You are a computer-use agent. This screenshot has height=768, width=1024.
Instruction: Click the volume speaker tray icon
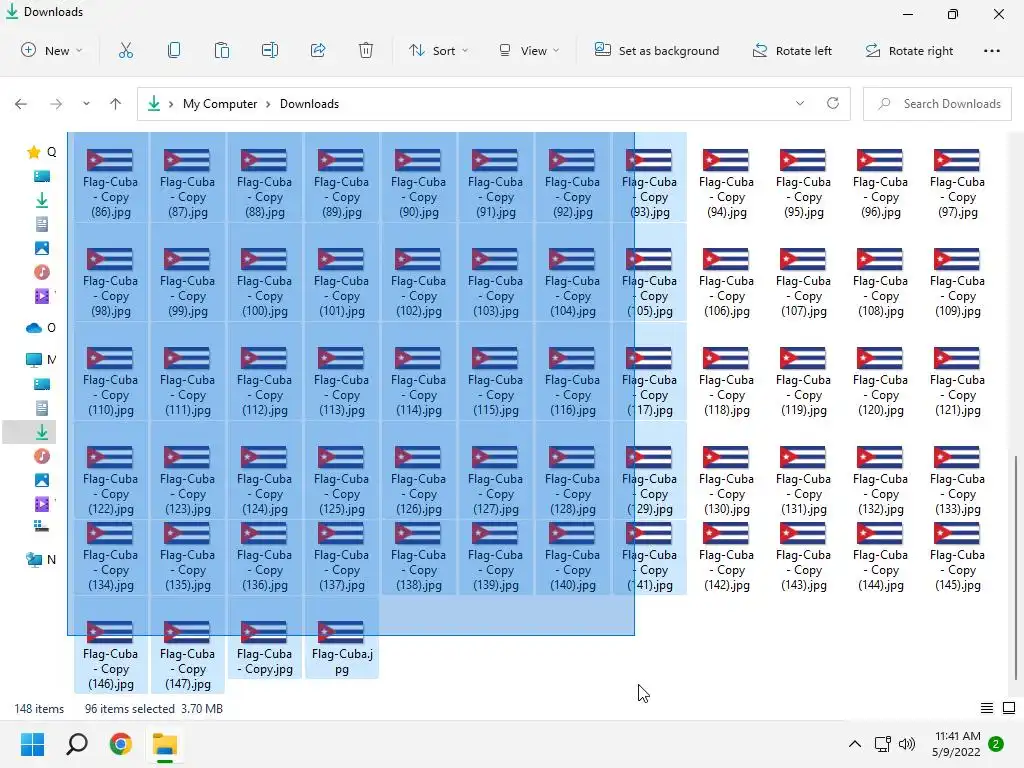pos(907,744)
